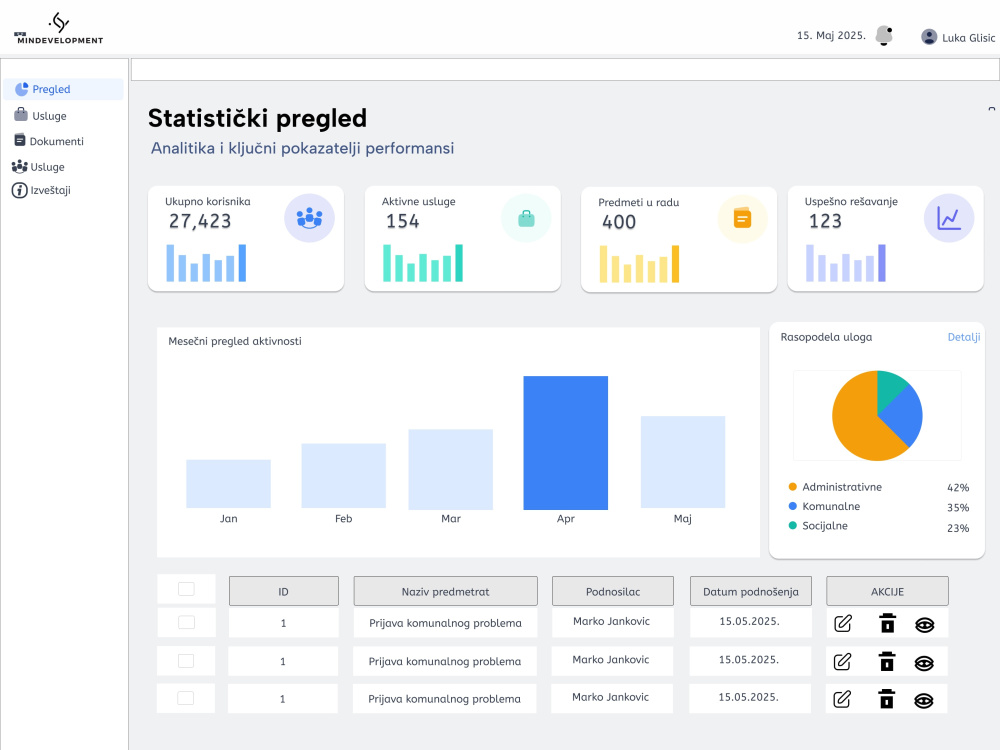Toggle the select-all checkbox in table header

click(186, 589)
